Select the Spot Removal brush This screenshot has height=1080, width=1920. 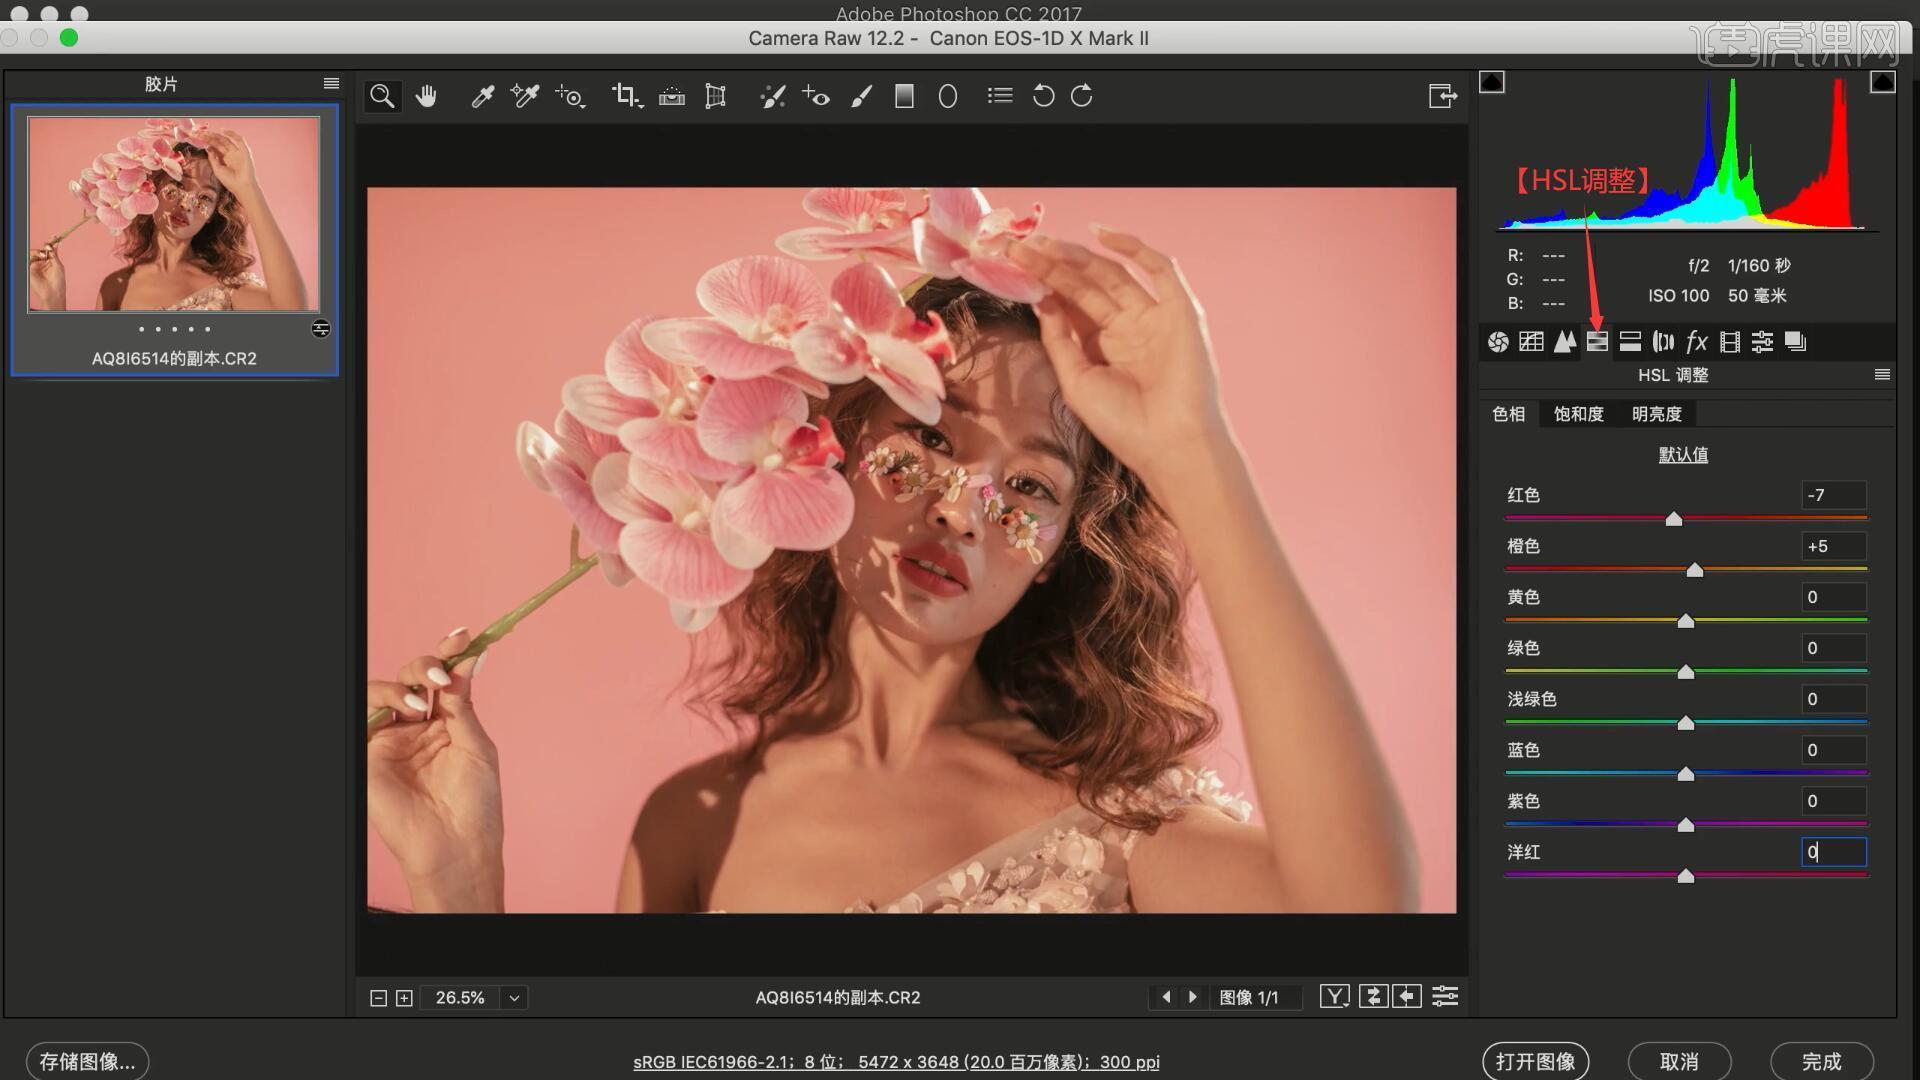coord(772,96)
